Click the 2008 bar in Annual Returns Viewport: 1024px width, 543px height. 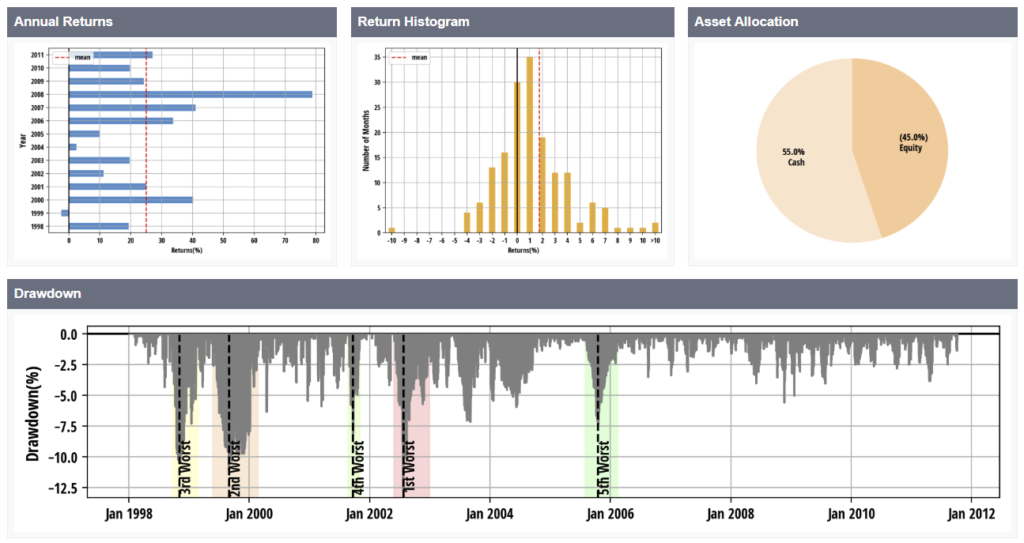pos(190,94)
